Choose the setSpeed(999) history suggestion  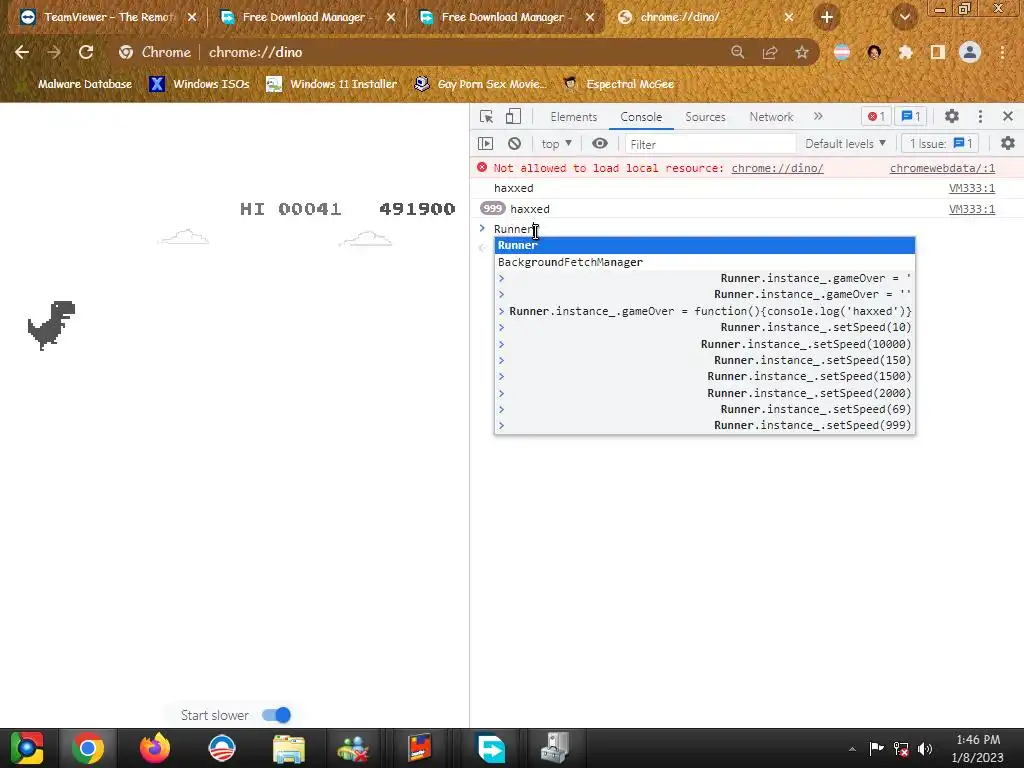tap(705, 426)
